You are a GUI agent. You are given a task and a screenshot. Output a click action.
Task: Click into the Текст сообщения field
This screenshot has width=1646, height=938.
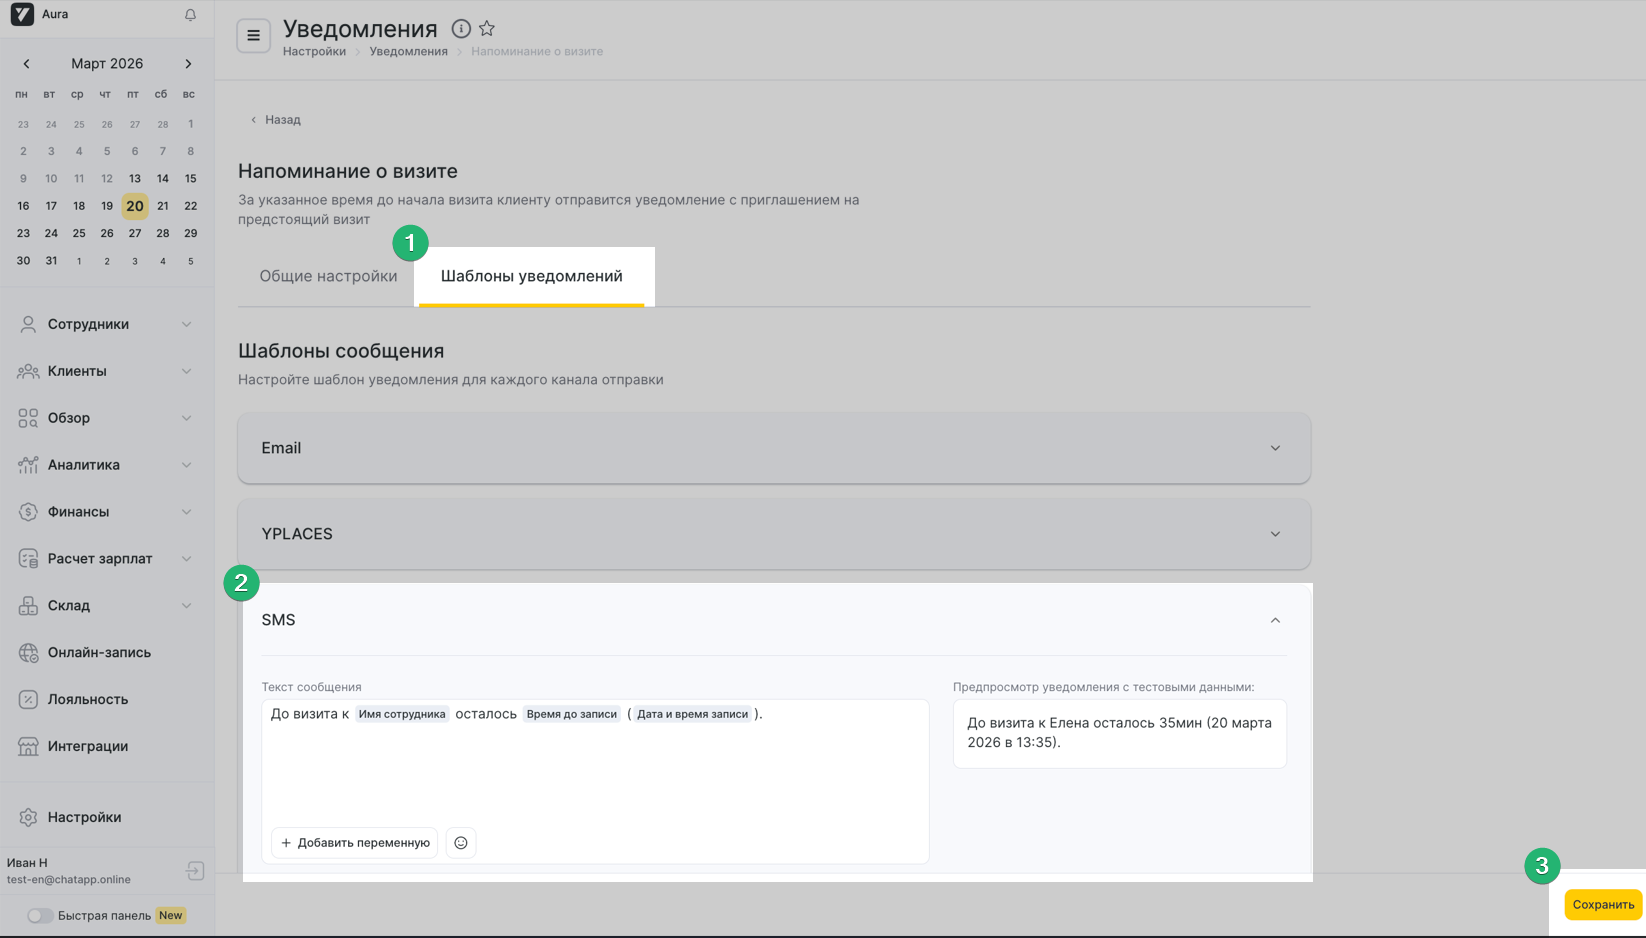(x=595, y=765)
